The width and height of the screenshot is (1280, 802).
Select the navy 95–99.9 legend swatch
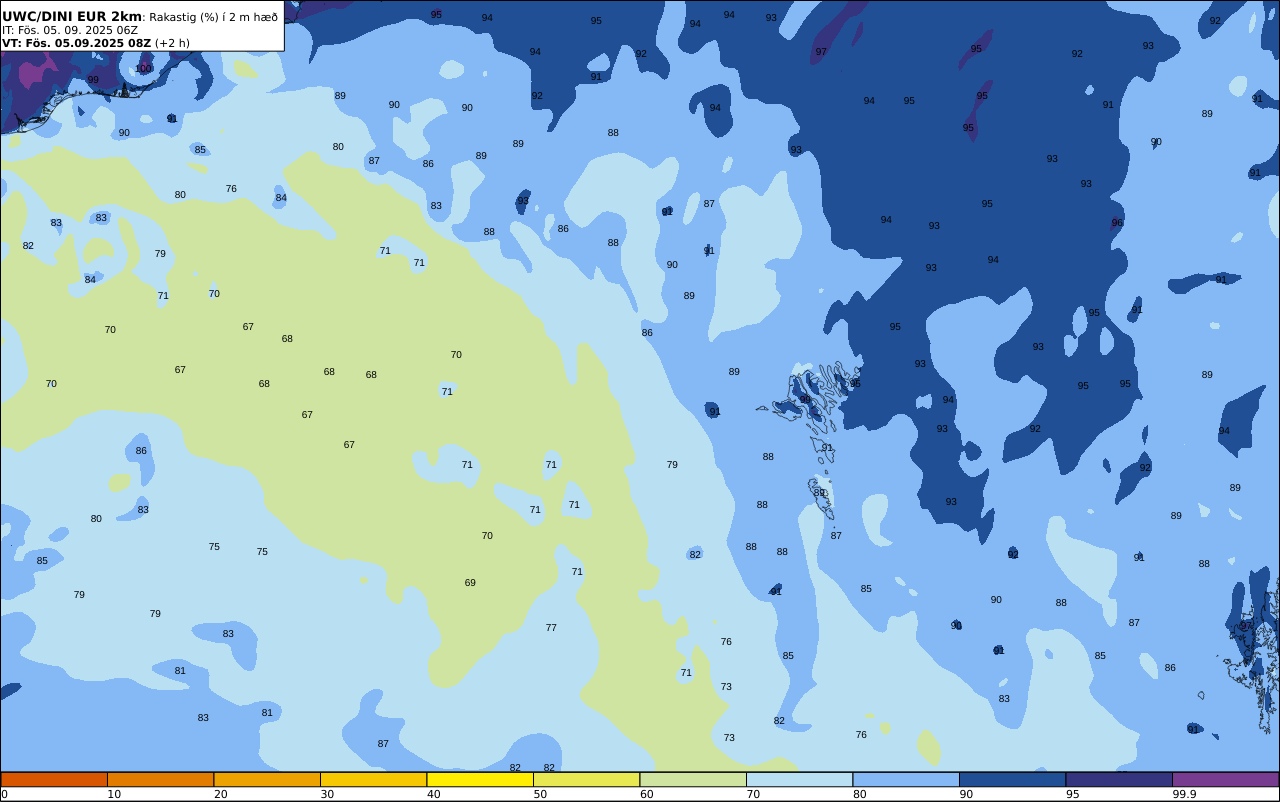tap(1119, 779)
